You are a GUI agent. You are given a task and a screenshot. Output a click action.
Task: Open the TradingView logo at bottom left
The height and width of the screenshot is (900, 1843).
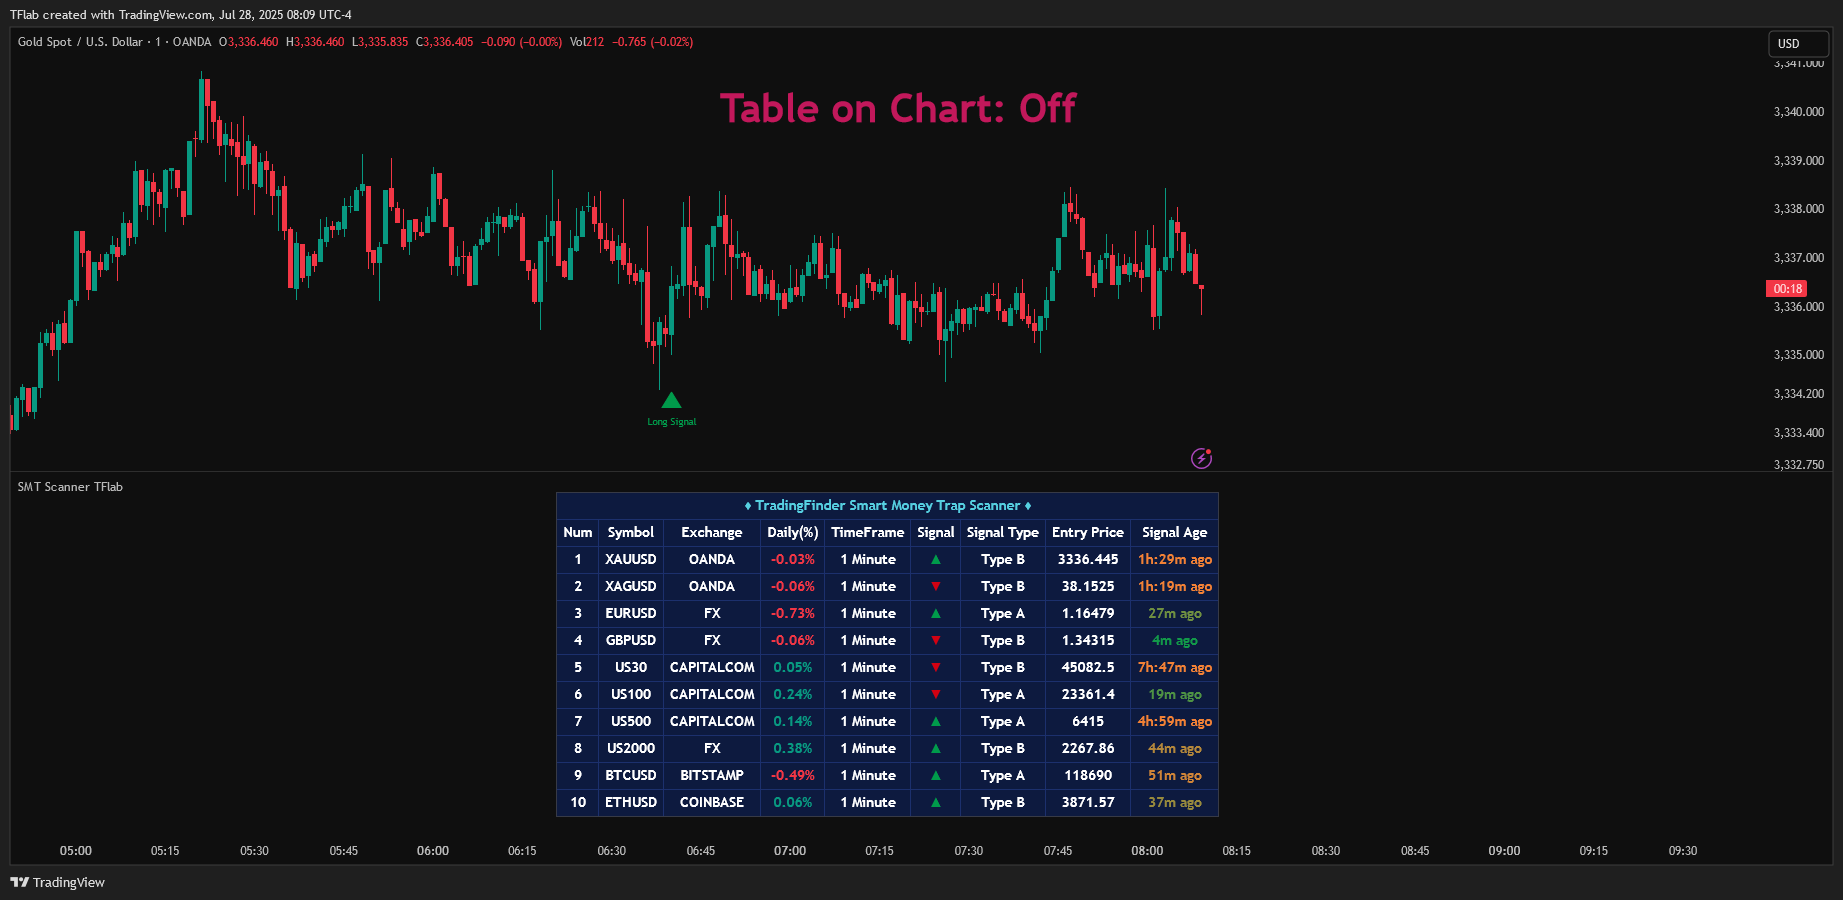click(x=57, y=882)
